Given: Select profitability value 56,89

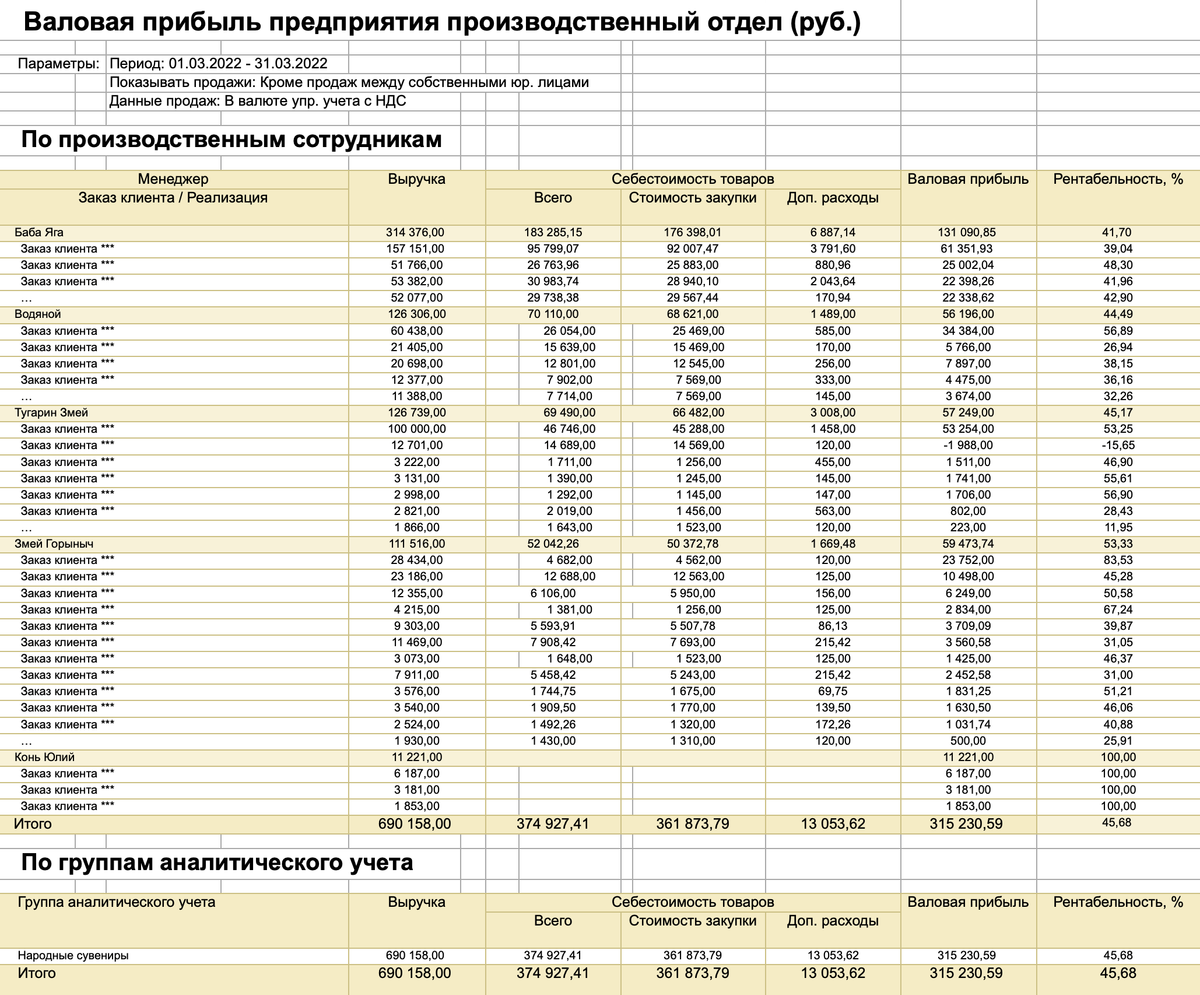Looking at the screenshot, I should tap(1117, 330).
